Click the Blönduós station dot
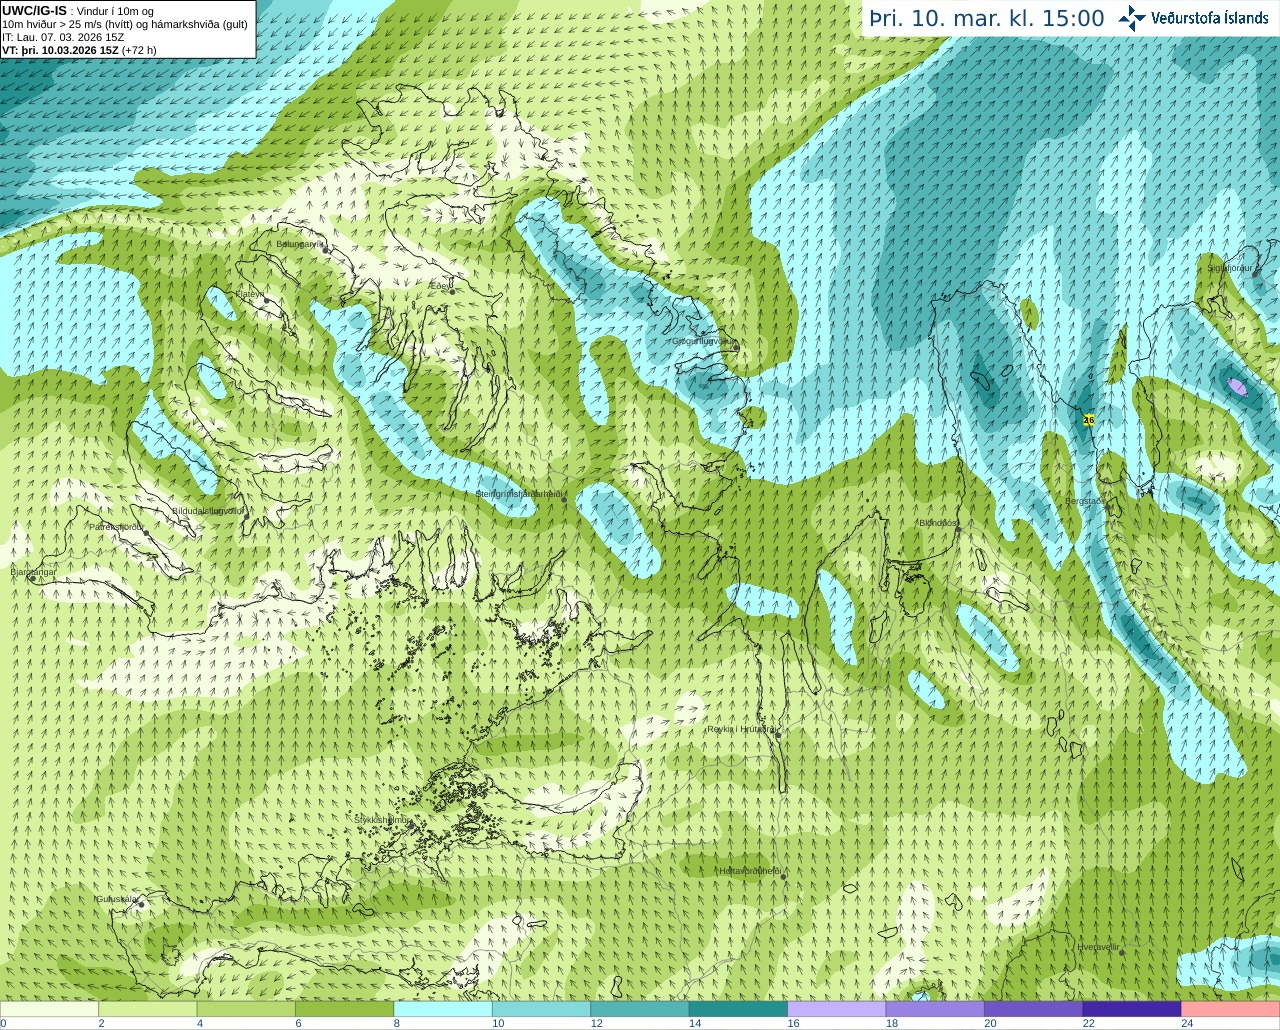The image size is (1280, 1030). [x=958, y=530]
